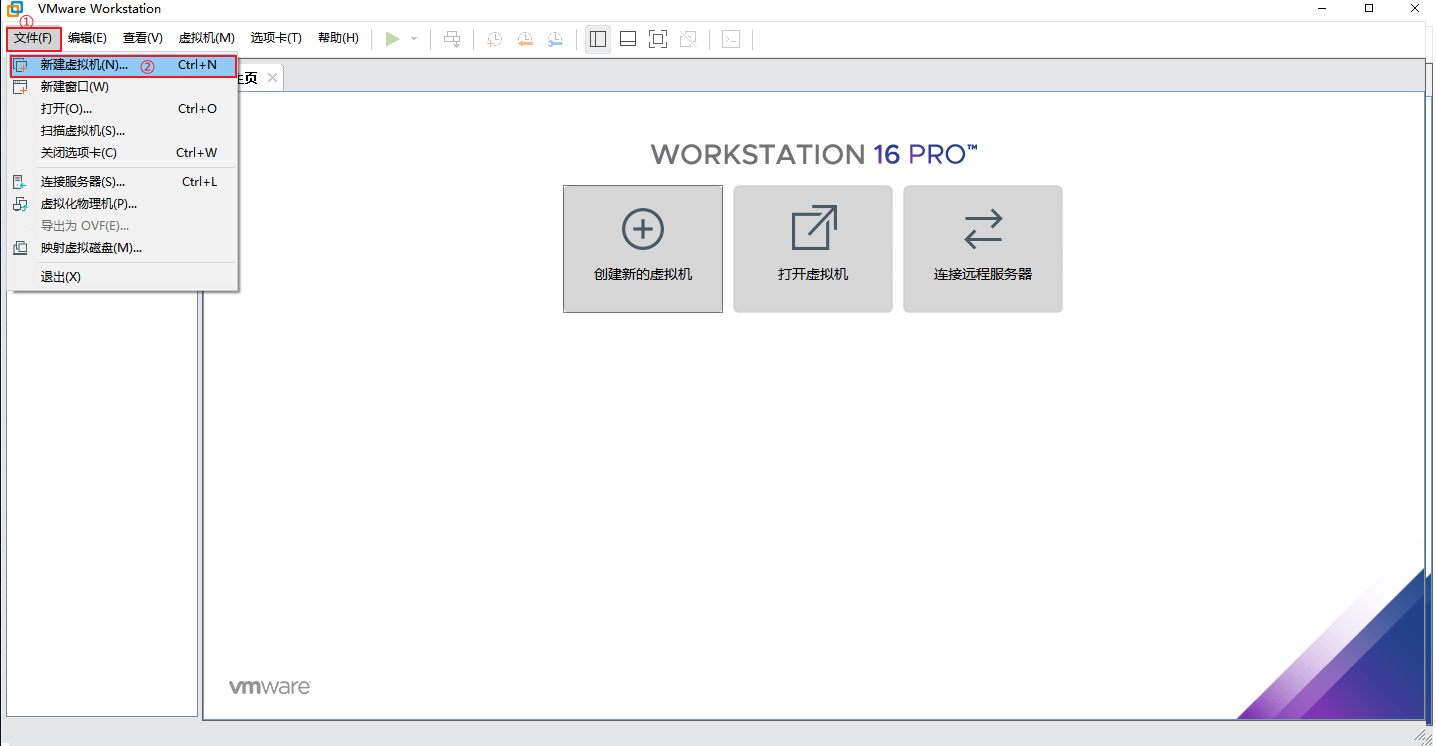
Task: Open the snapshot manager wrench icon
Action: (555, 39)
